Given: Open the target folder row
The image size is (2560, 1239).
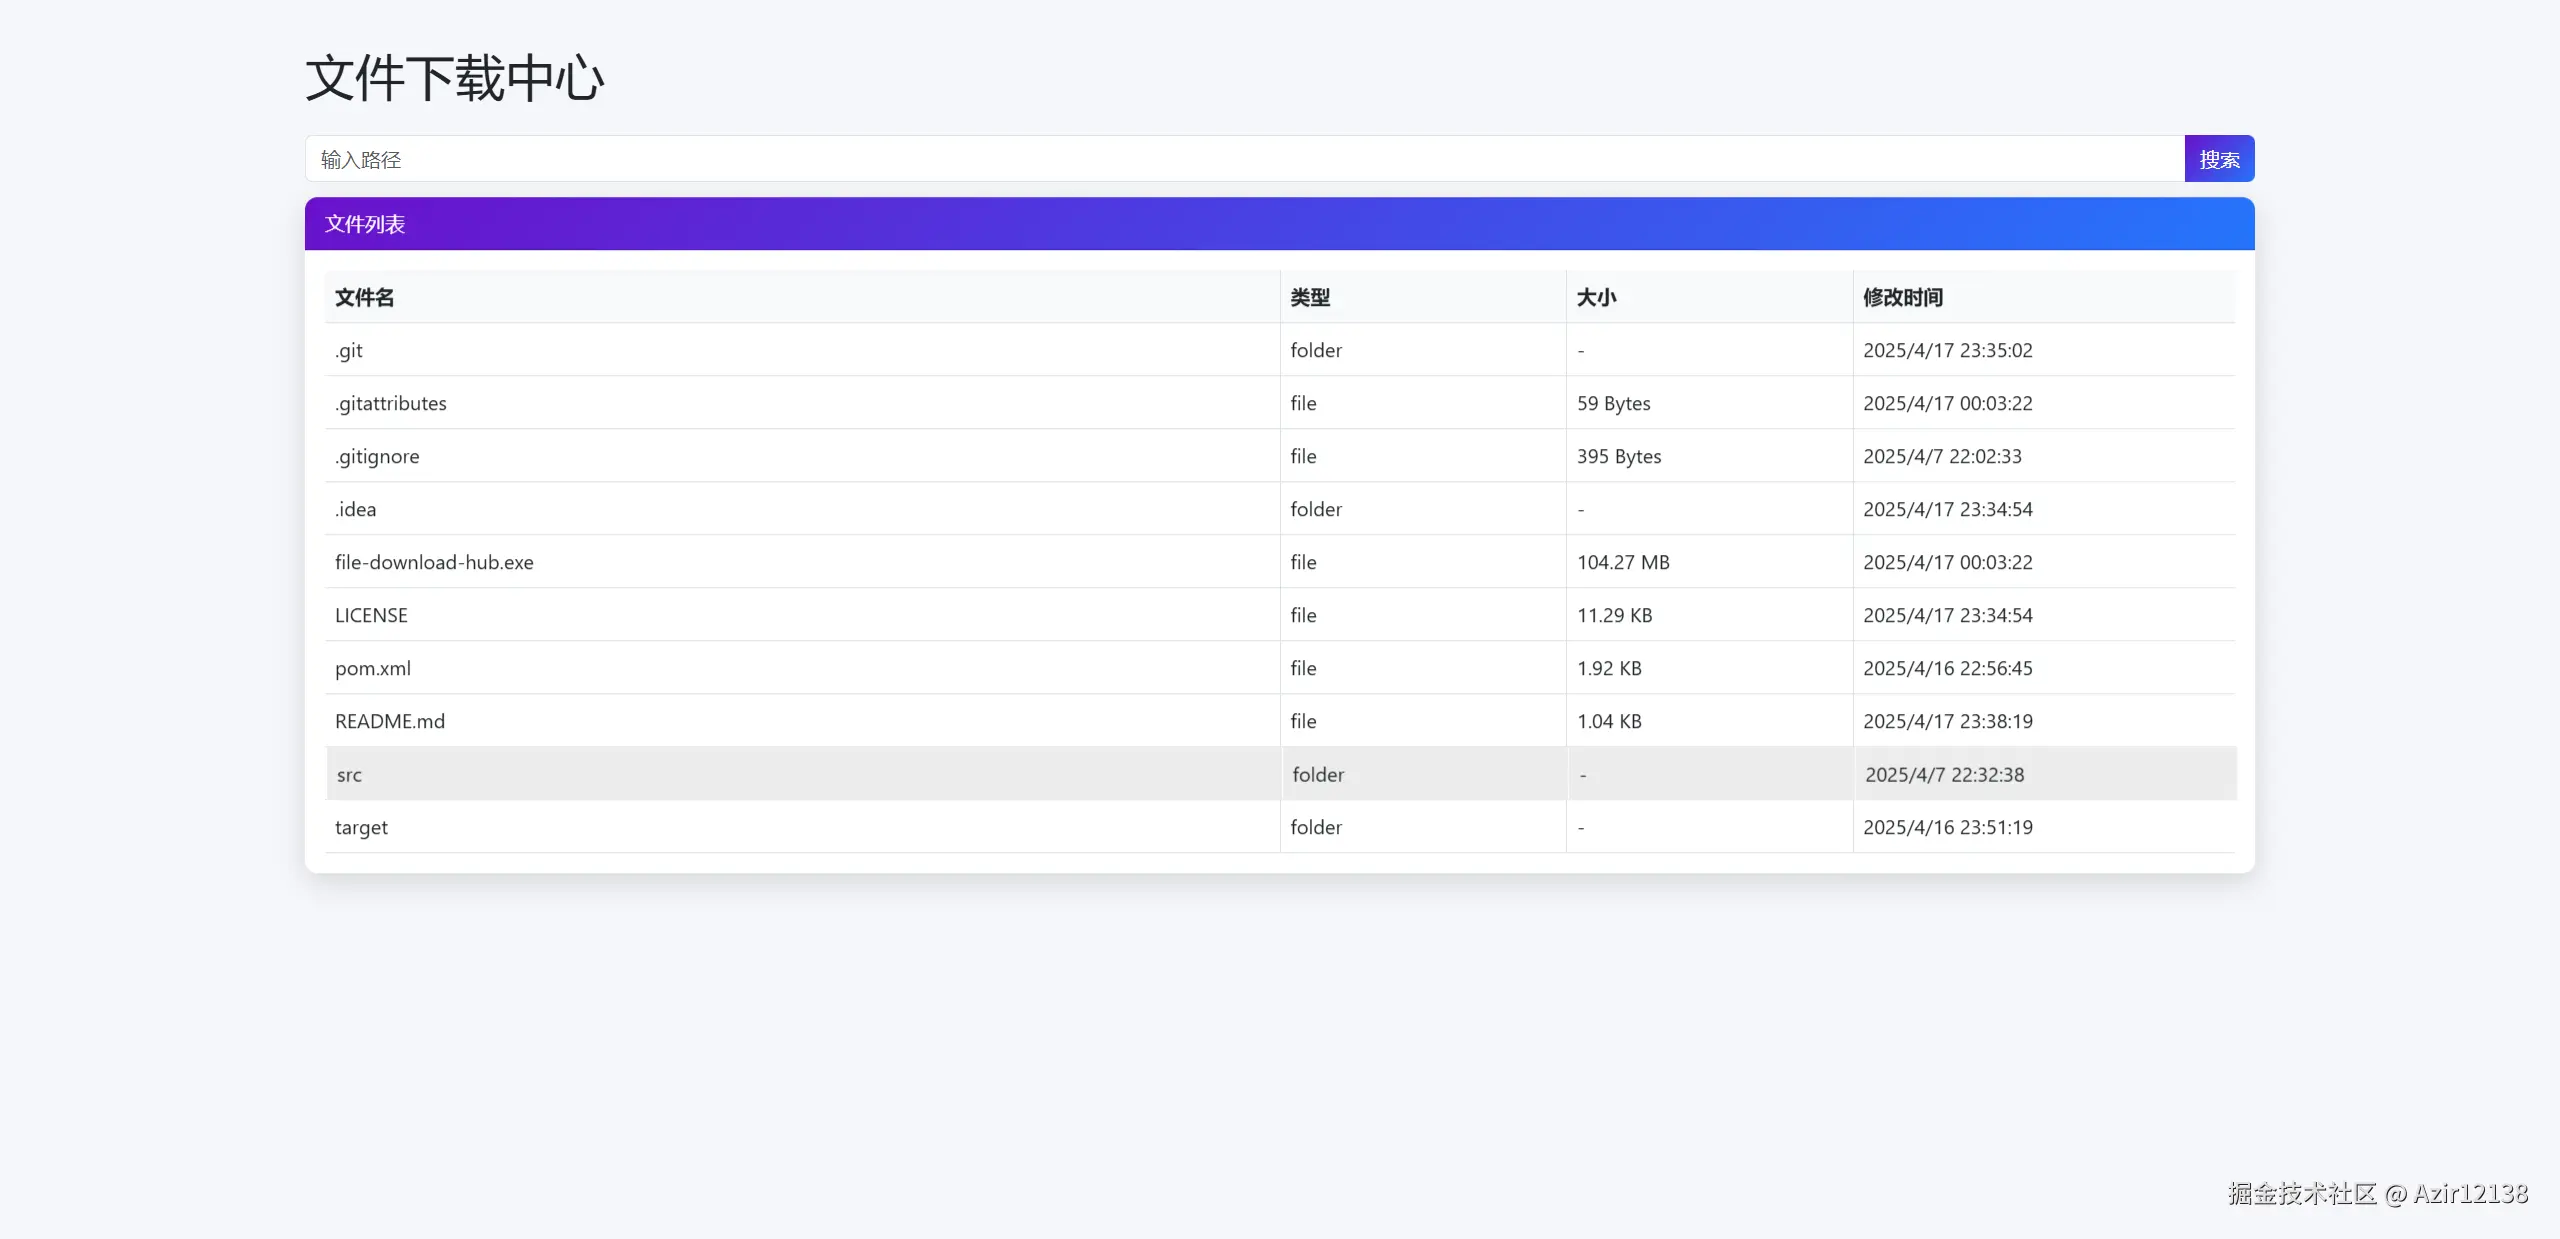Looking at the screenshot, I should click(361, 827).
